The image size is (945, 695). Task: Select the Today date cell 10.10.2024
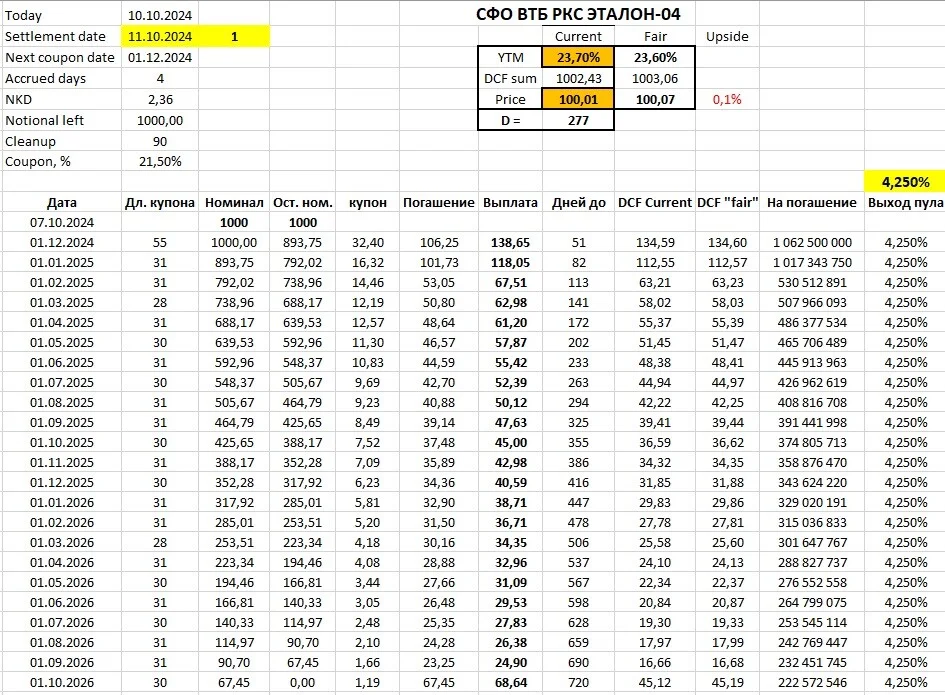[x=160, y=15]
